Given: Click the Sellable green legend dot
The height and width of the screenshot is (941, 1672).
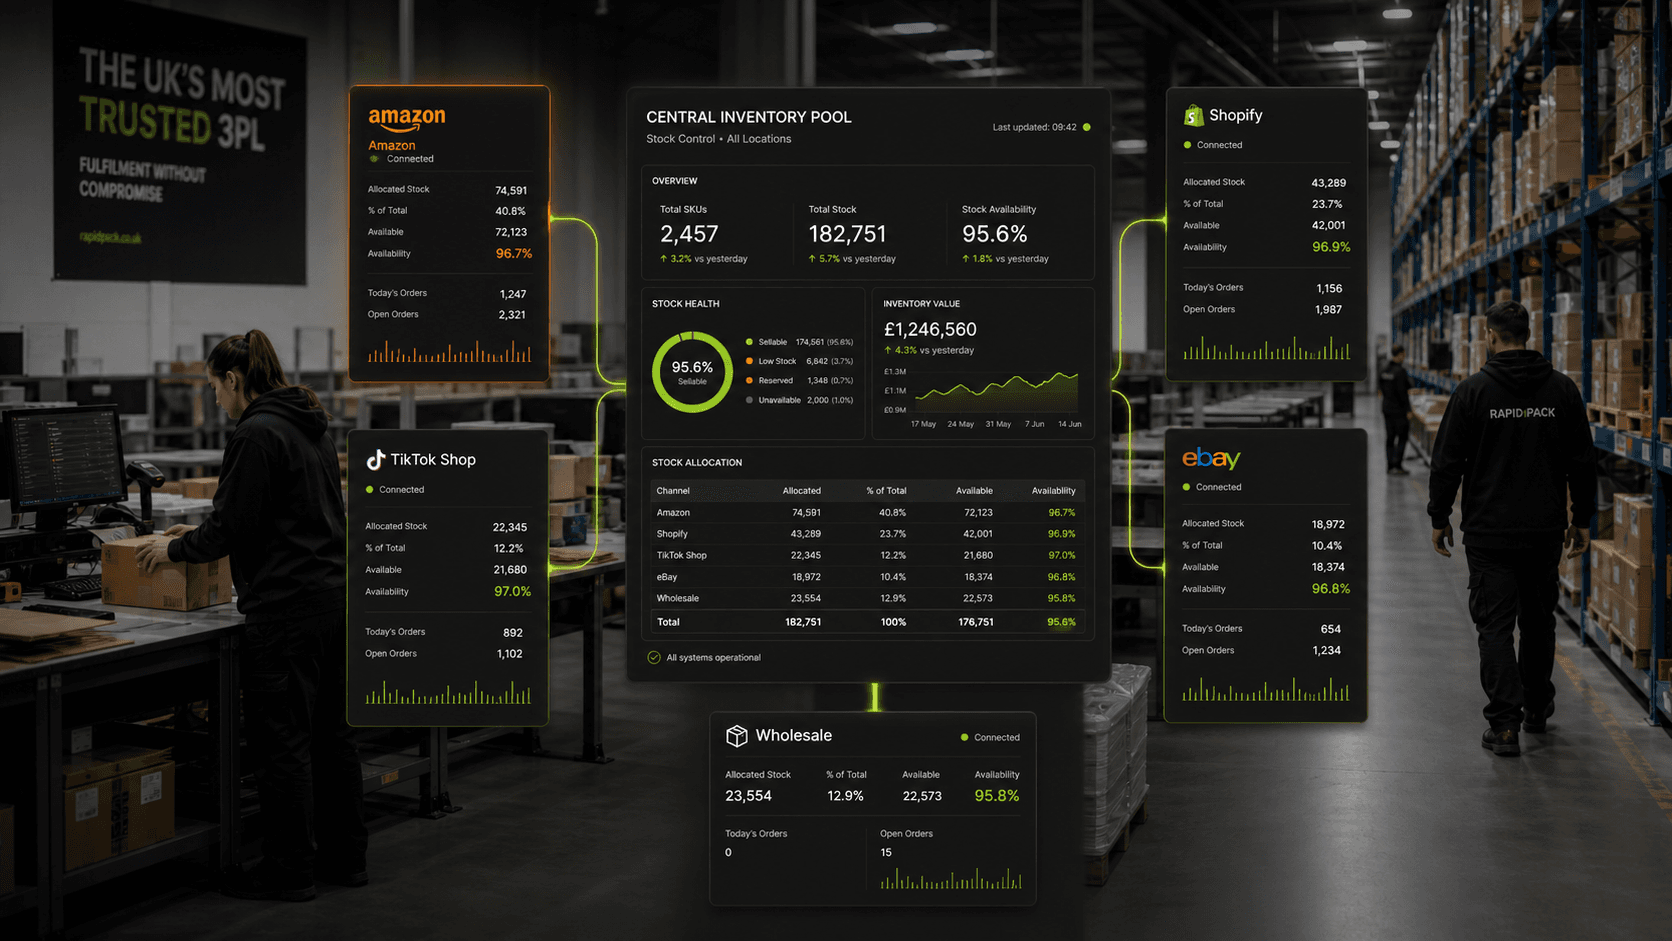Looking at the screenshot, I should pos(749,342).
